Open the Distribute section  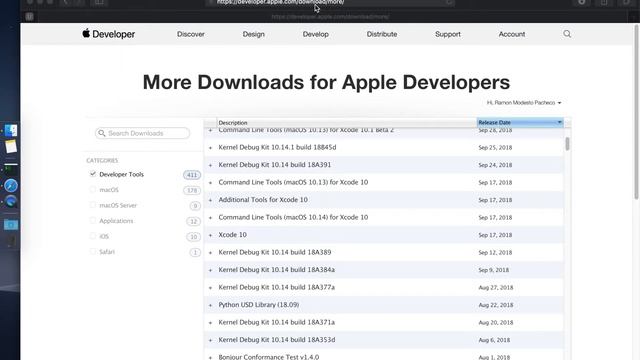point(382,34)
